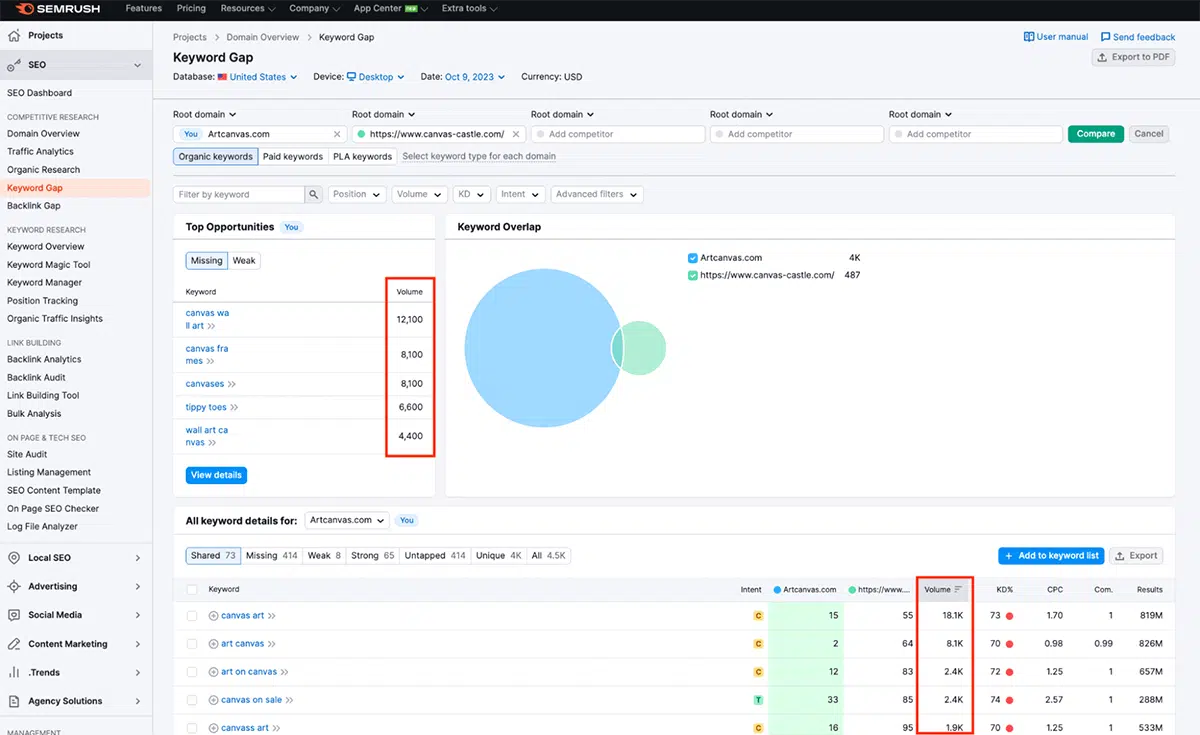Select the Paid keywords tab

(293, 156)
